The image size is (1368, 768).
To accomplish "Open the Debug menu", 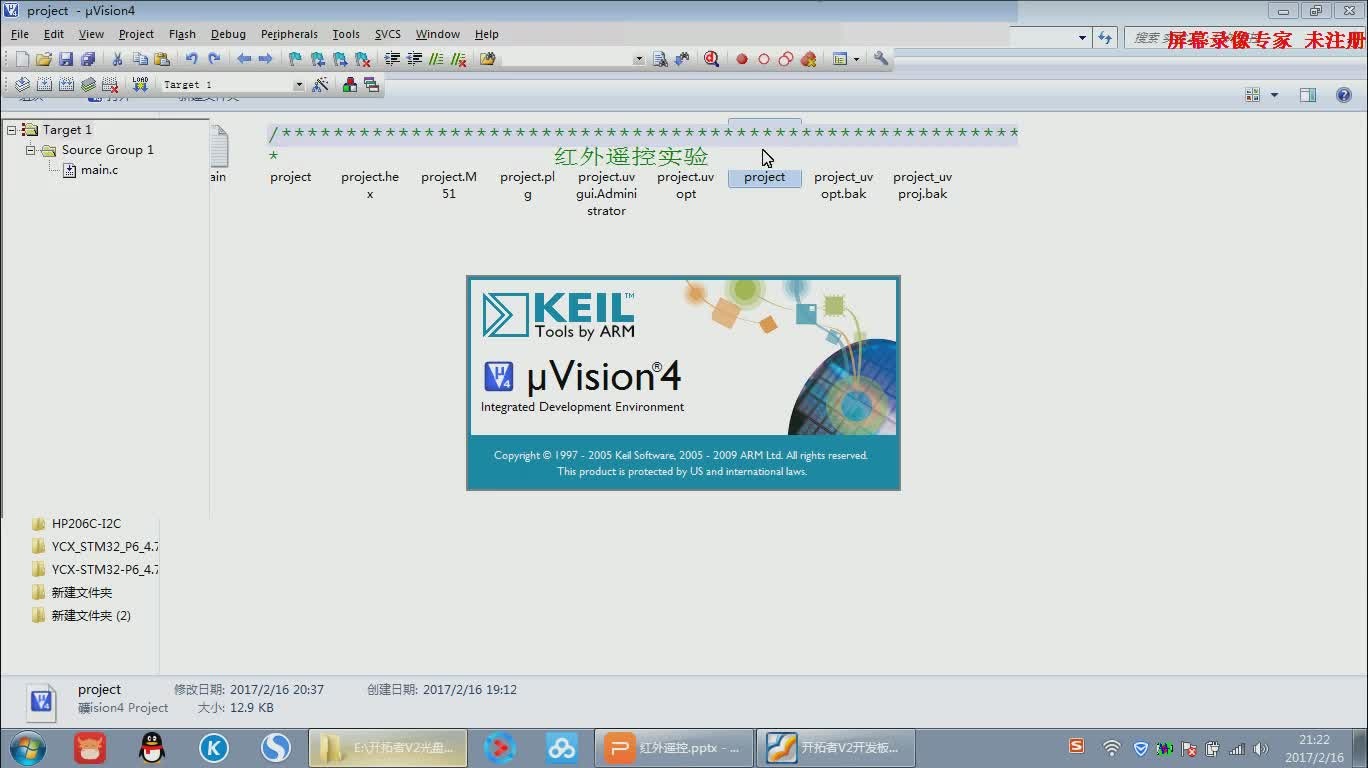I will 228,34.
